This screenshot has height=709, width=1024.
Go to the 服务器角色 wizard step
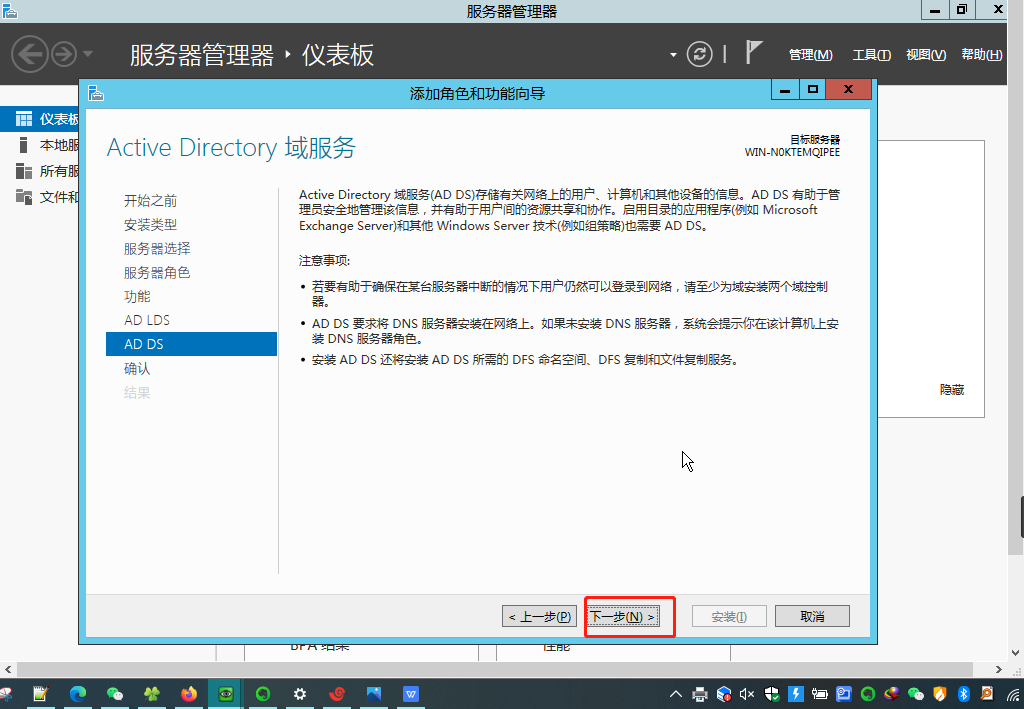click(x=157, y=272)
